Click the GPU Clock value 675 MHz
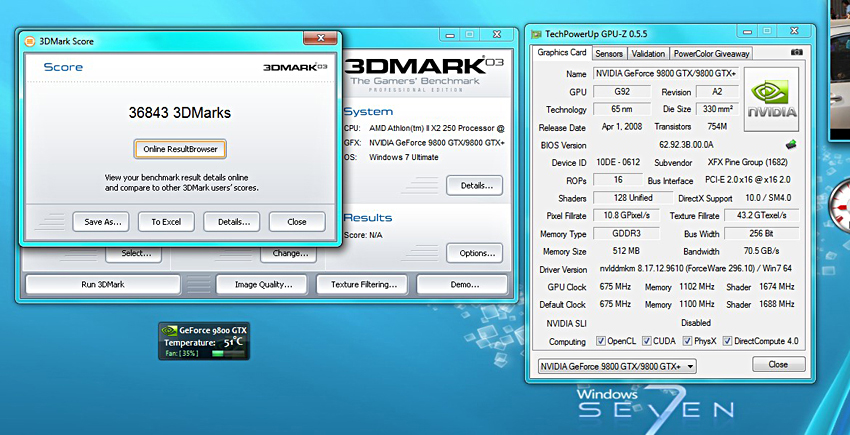850x435 pixels. point(615,286)
